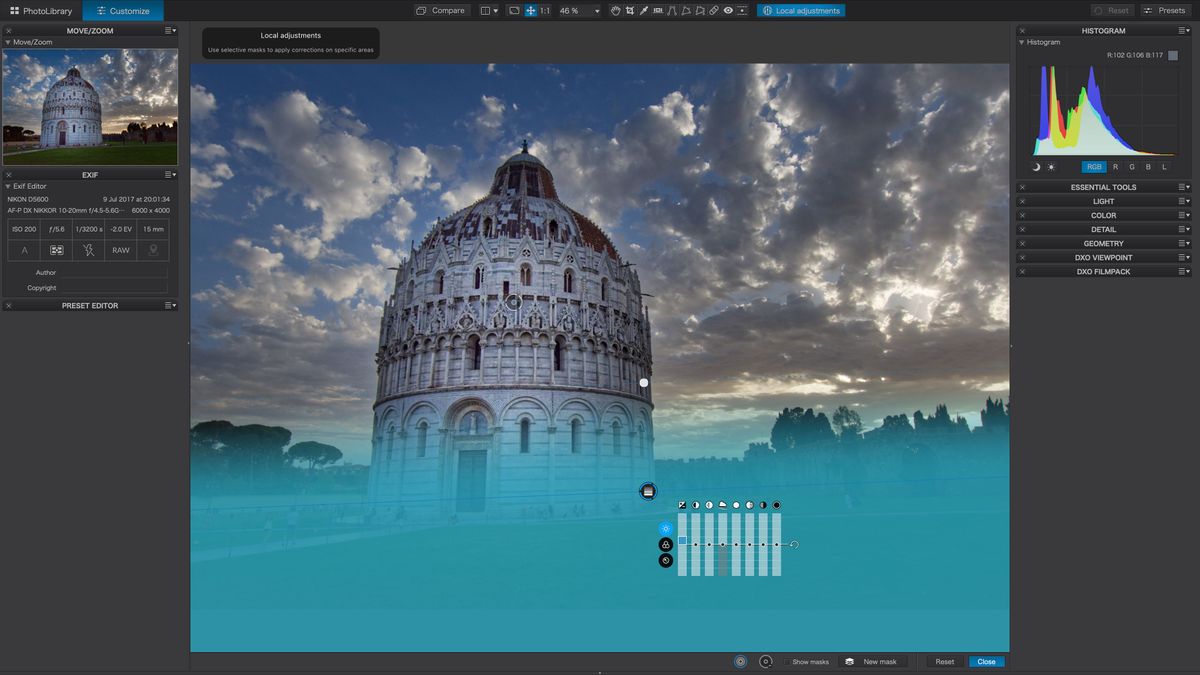The height and width of the screenshot is (675, 1200).
Task: Click the histogram color sample swatch
Action: click(1173, 56)
